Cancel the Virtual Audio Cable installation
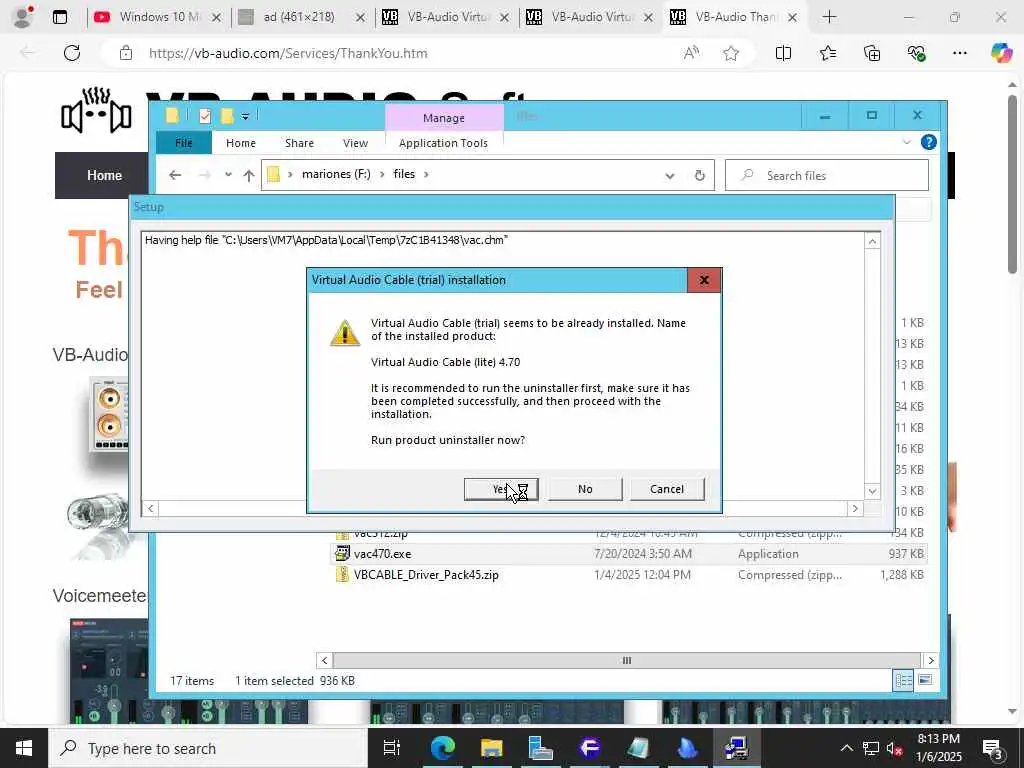Screen dimensions: 1024x768 point(667,489)
